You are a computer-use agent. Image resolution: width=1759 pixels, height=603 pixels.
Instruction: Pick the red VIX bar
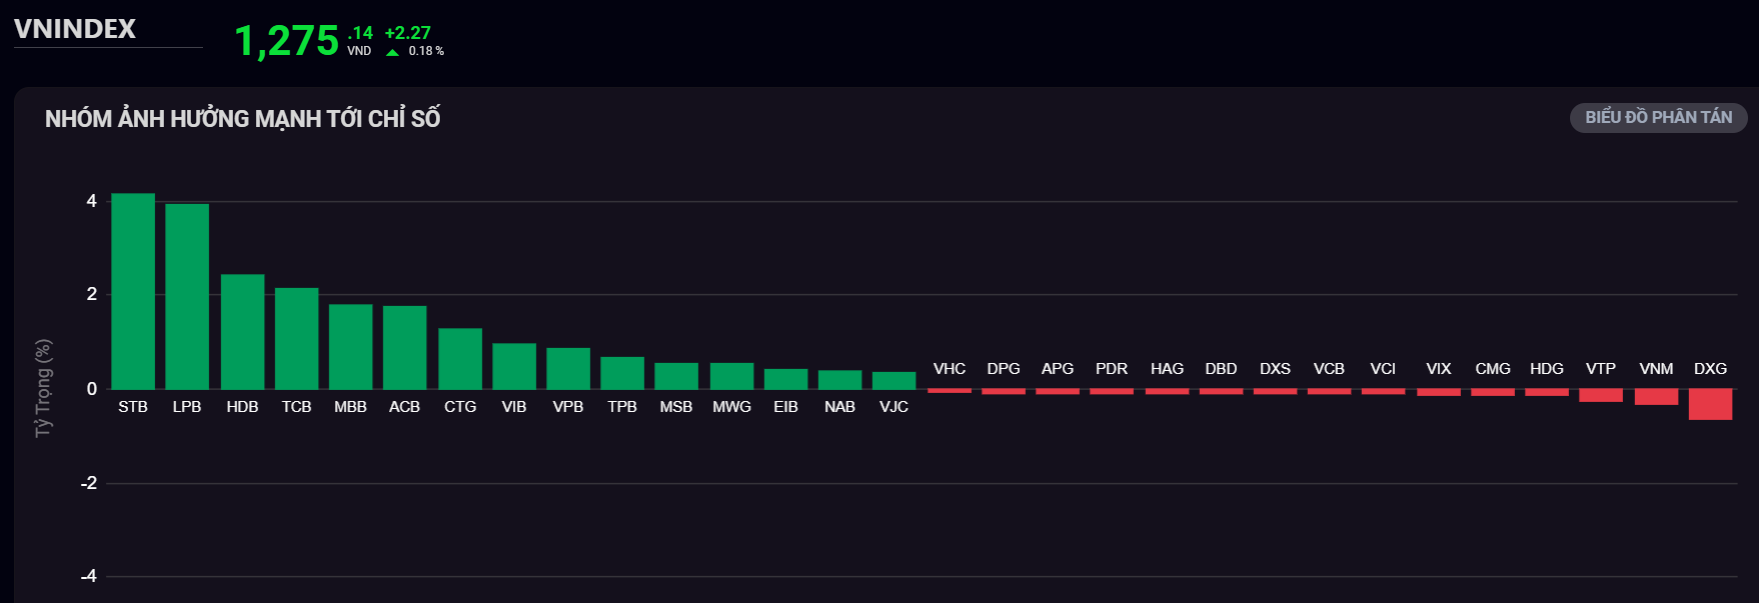click(x=1439, y=392)
